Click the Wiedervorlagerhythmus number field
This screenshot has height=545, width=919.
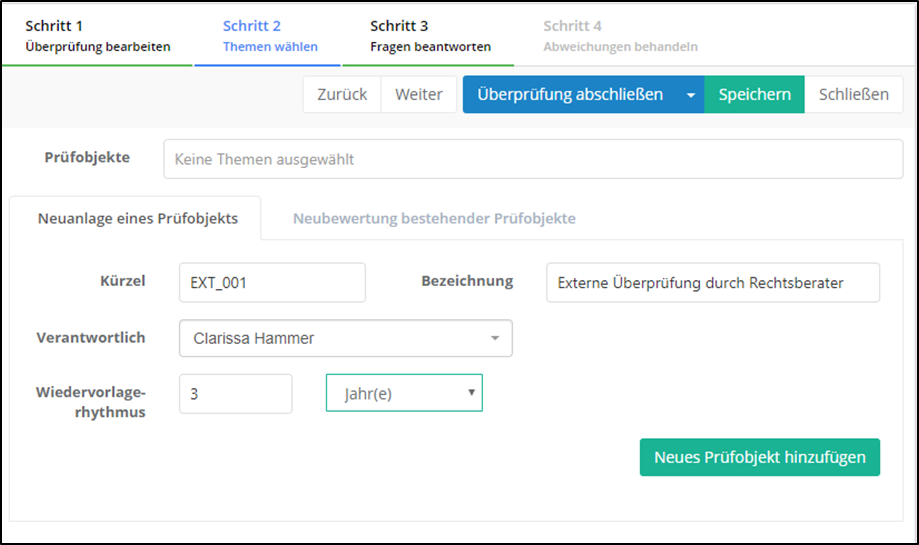(235, 394)
